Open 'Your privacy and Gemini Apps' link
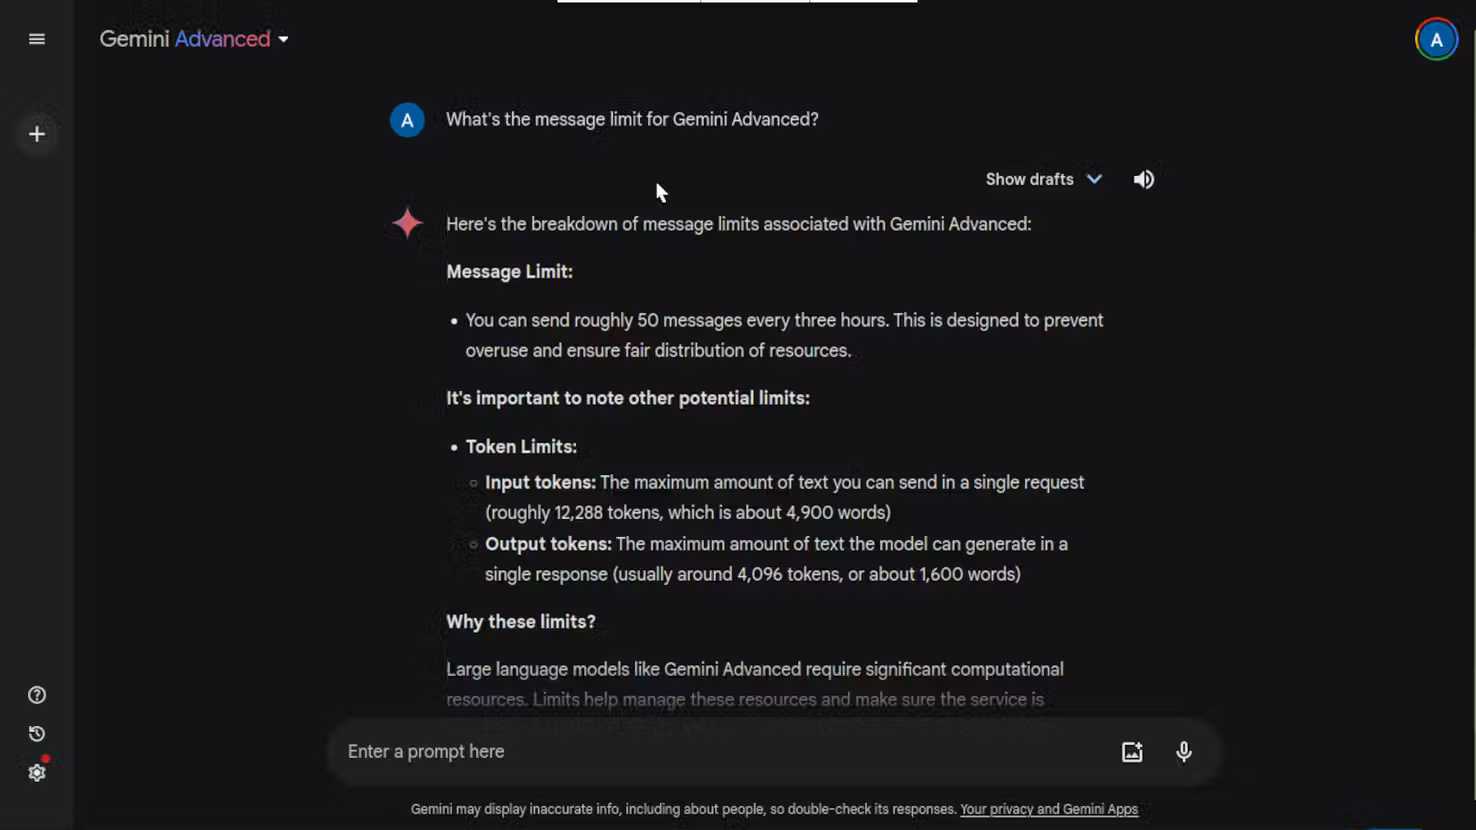The image size is (1476, 830). 1048,809
